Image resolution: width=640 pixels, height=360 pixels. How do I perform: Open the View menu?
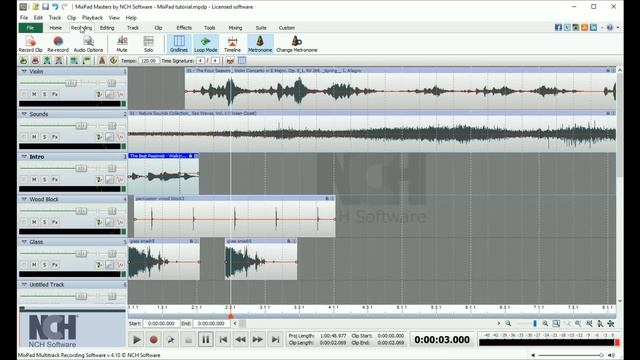(x=114, y=18)
